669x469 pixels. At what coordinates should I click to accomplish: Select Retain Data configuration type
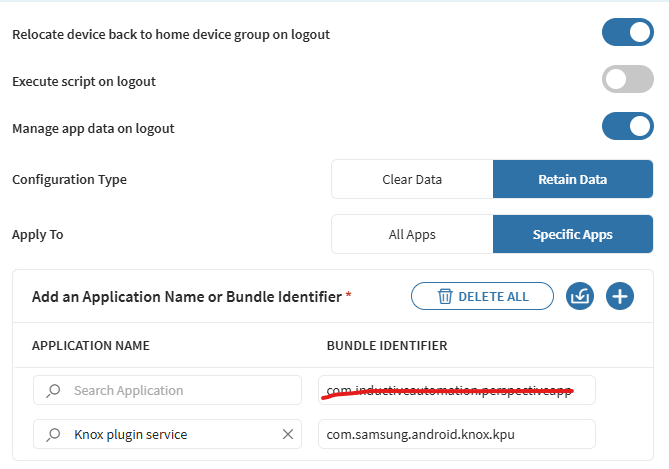[572, 180]
